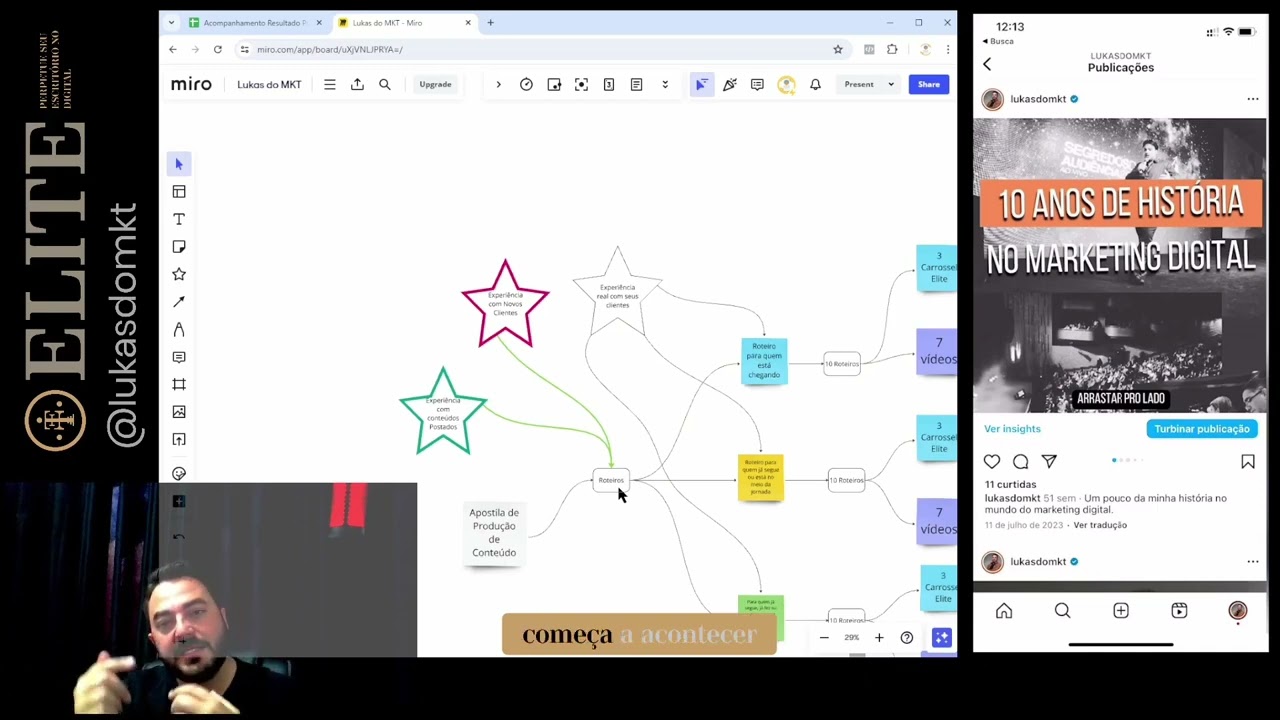Open the stickers and emoji tool
The width and height of the screenshot is (1280, 720).
click(x=179, y=474)
